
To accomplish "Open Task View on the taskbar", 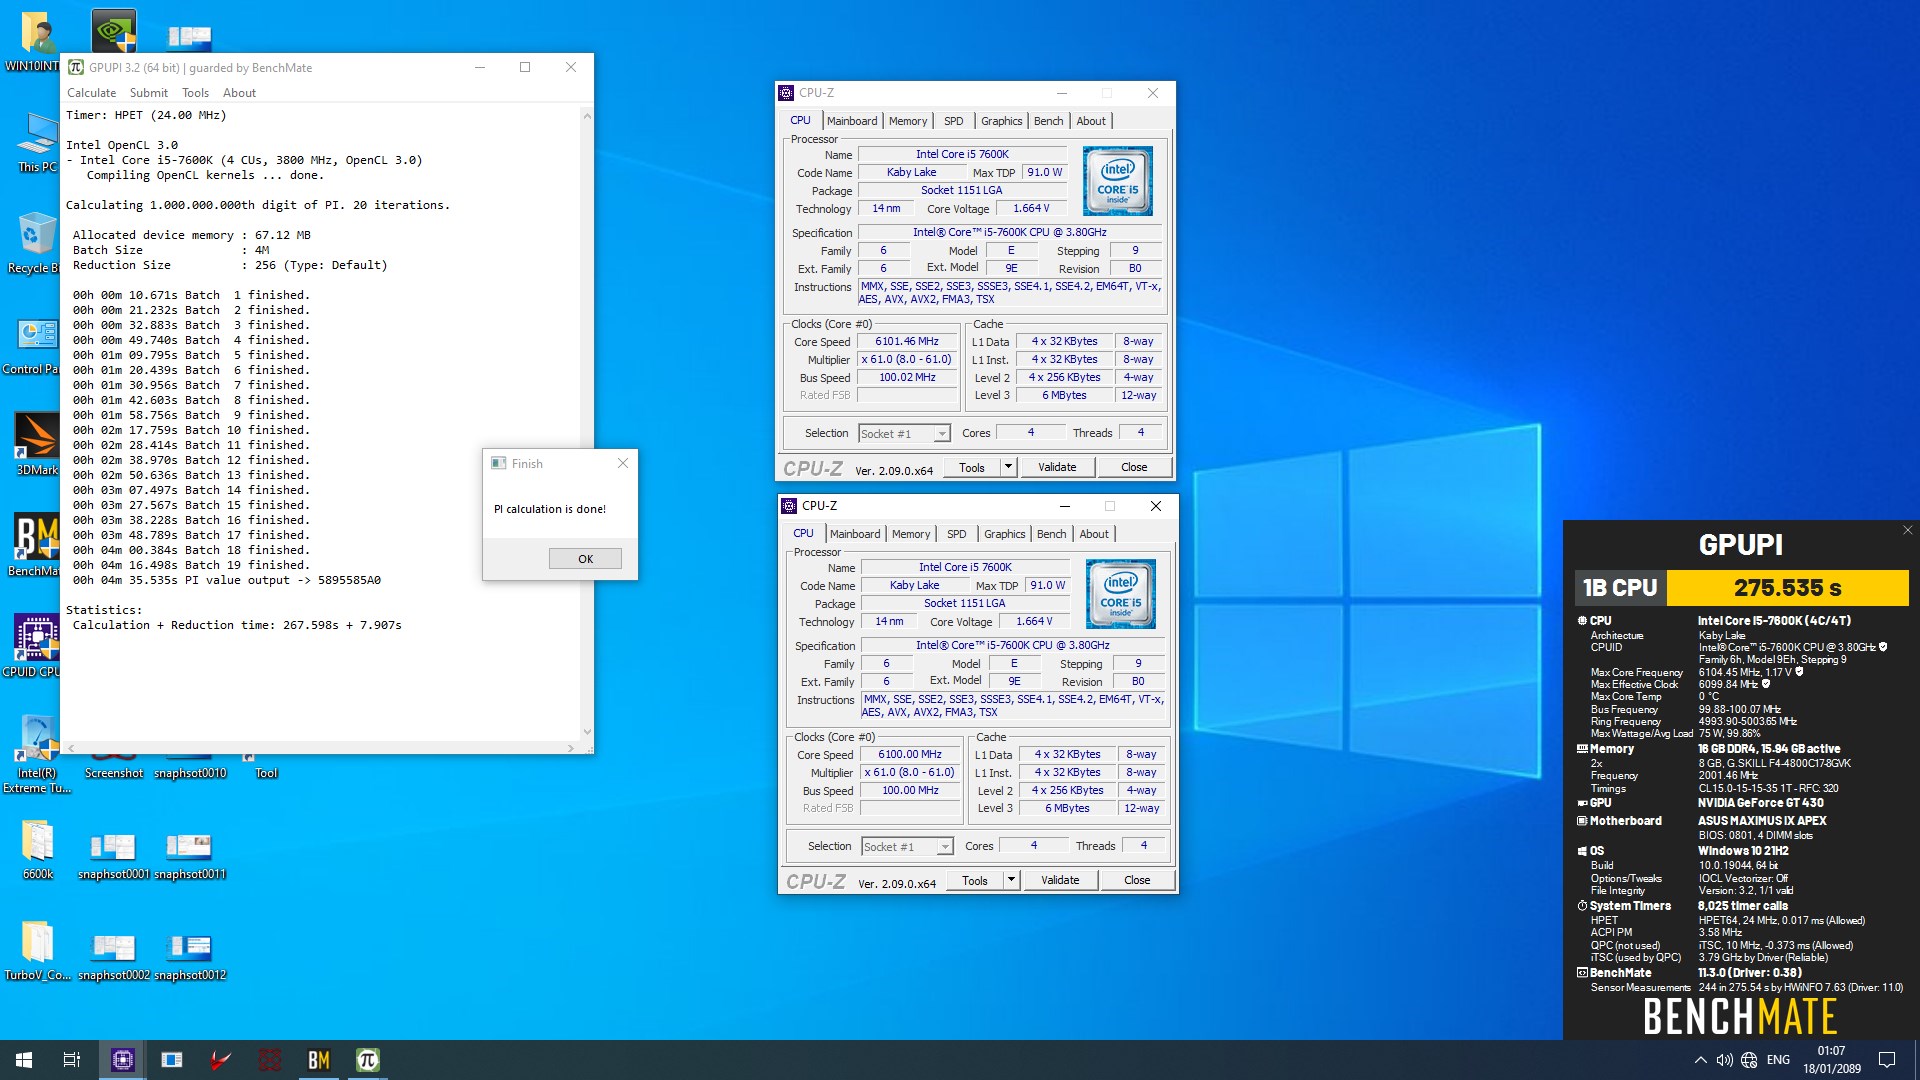I will [x=72, y=1060].
